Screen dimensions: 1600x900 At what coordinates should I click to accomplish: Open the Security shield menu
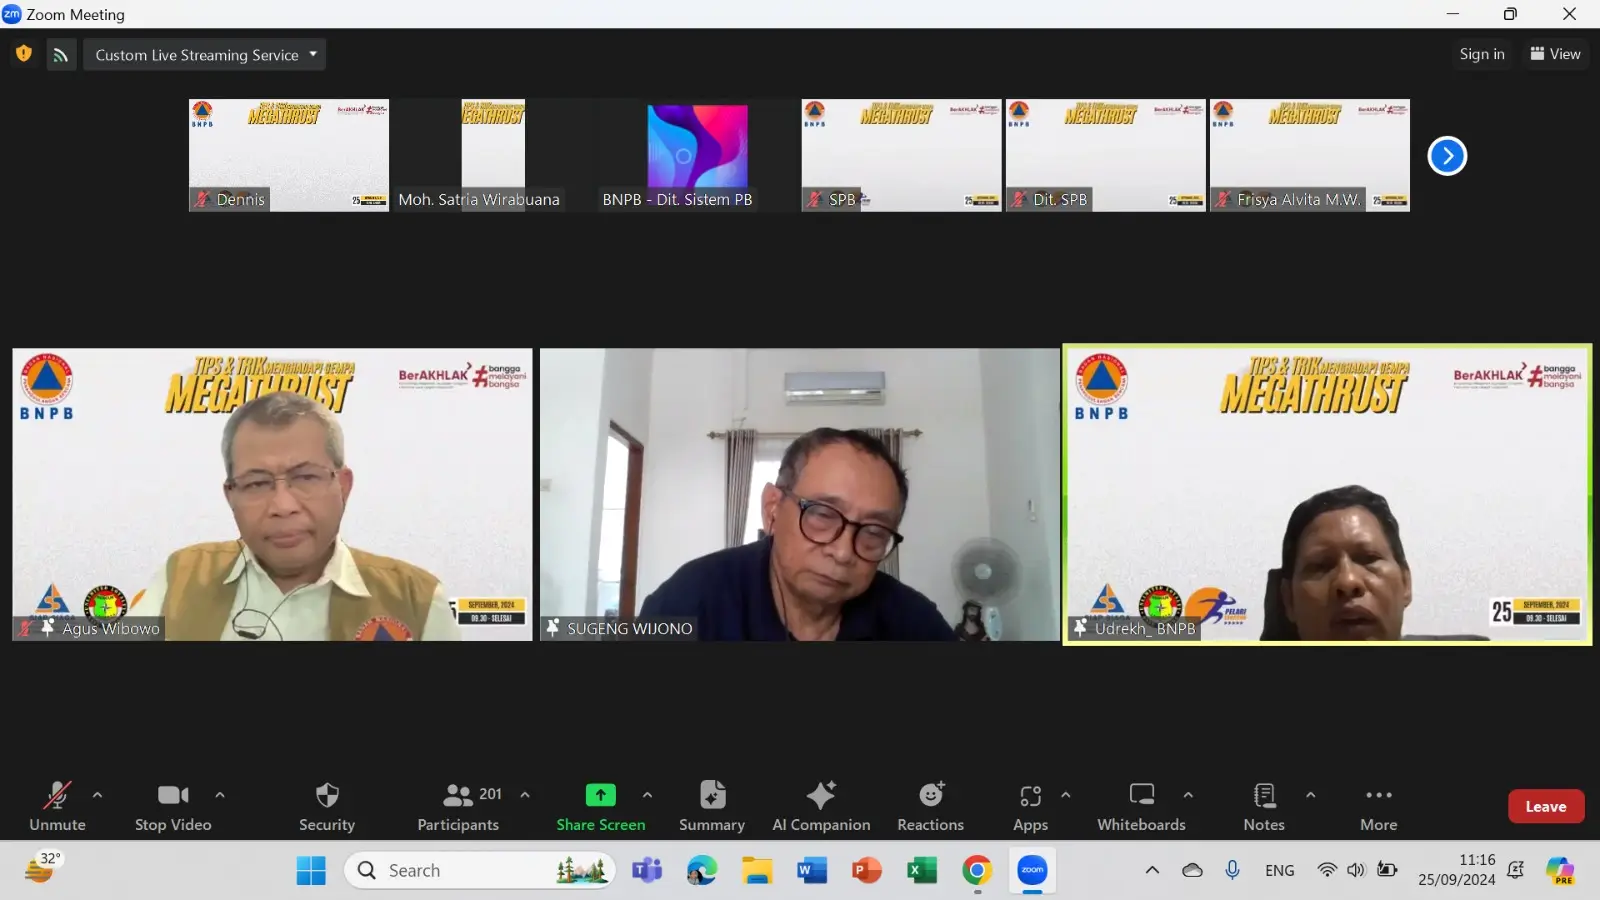(x=327, y=806)
